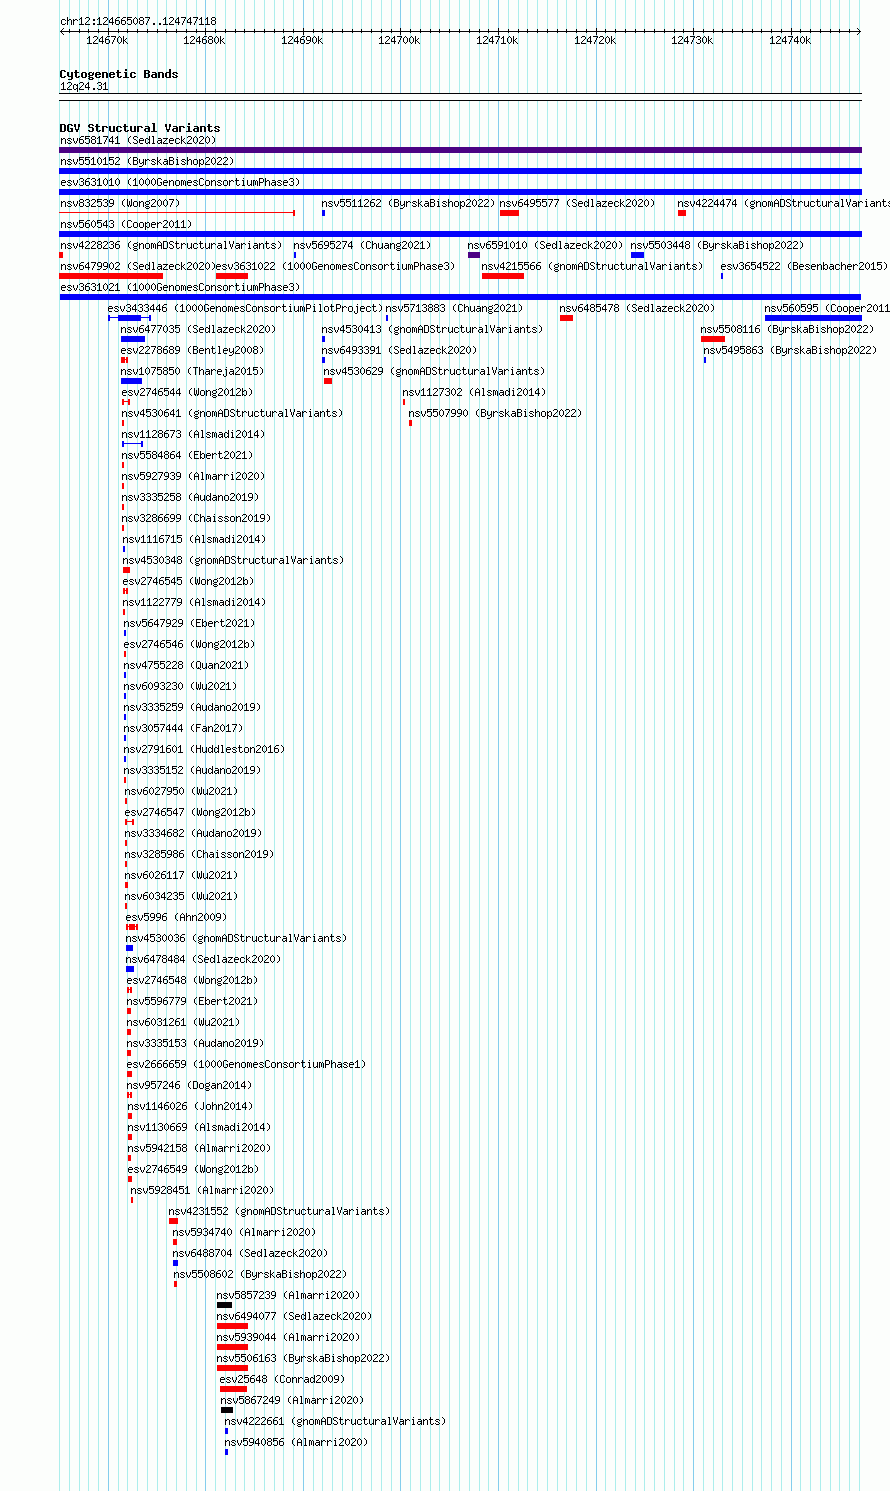Screen dimensions: 890x1491
Task: Click nsv6478484 (Sedlazeck2020) label
Action: [x=203, y=959]
